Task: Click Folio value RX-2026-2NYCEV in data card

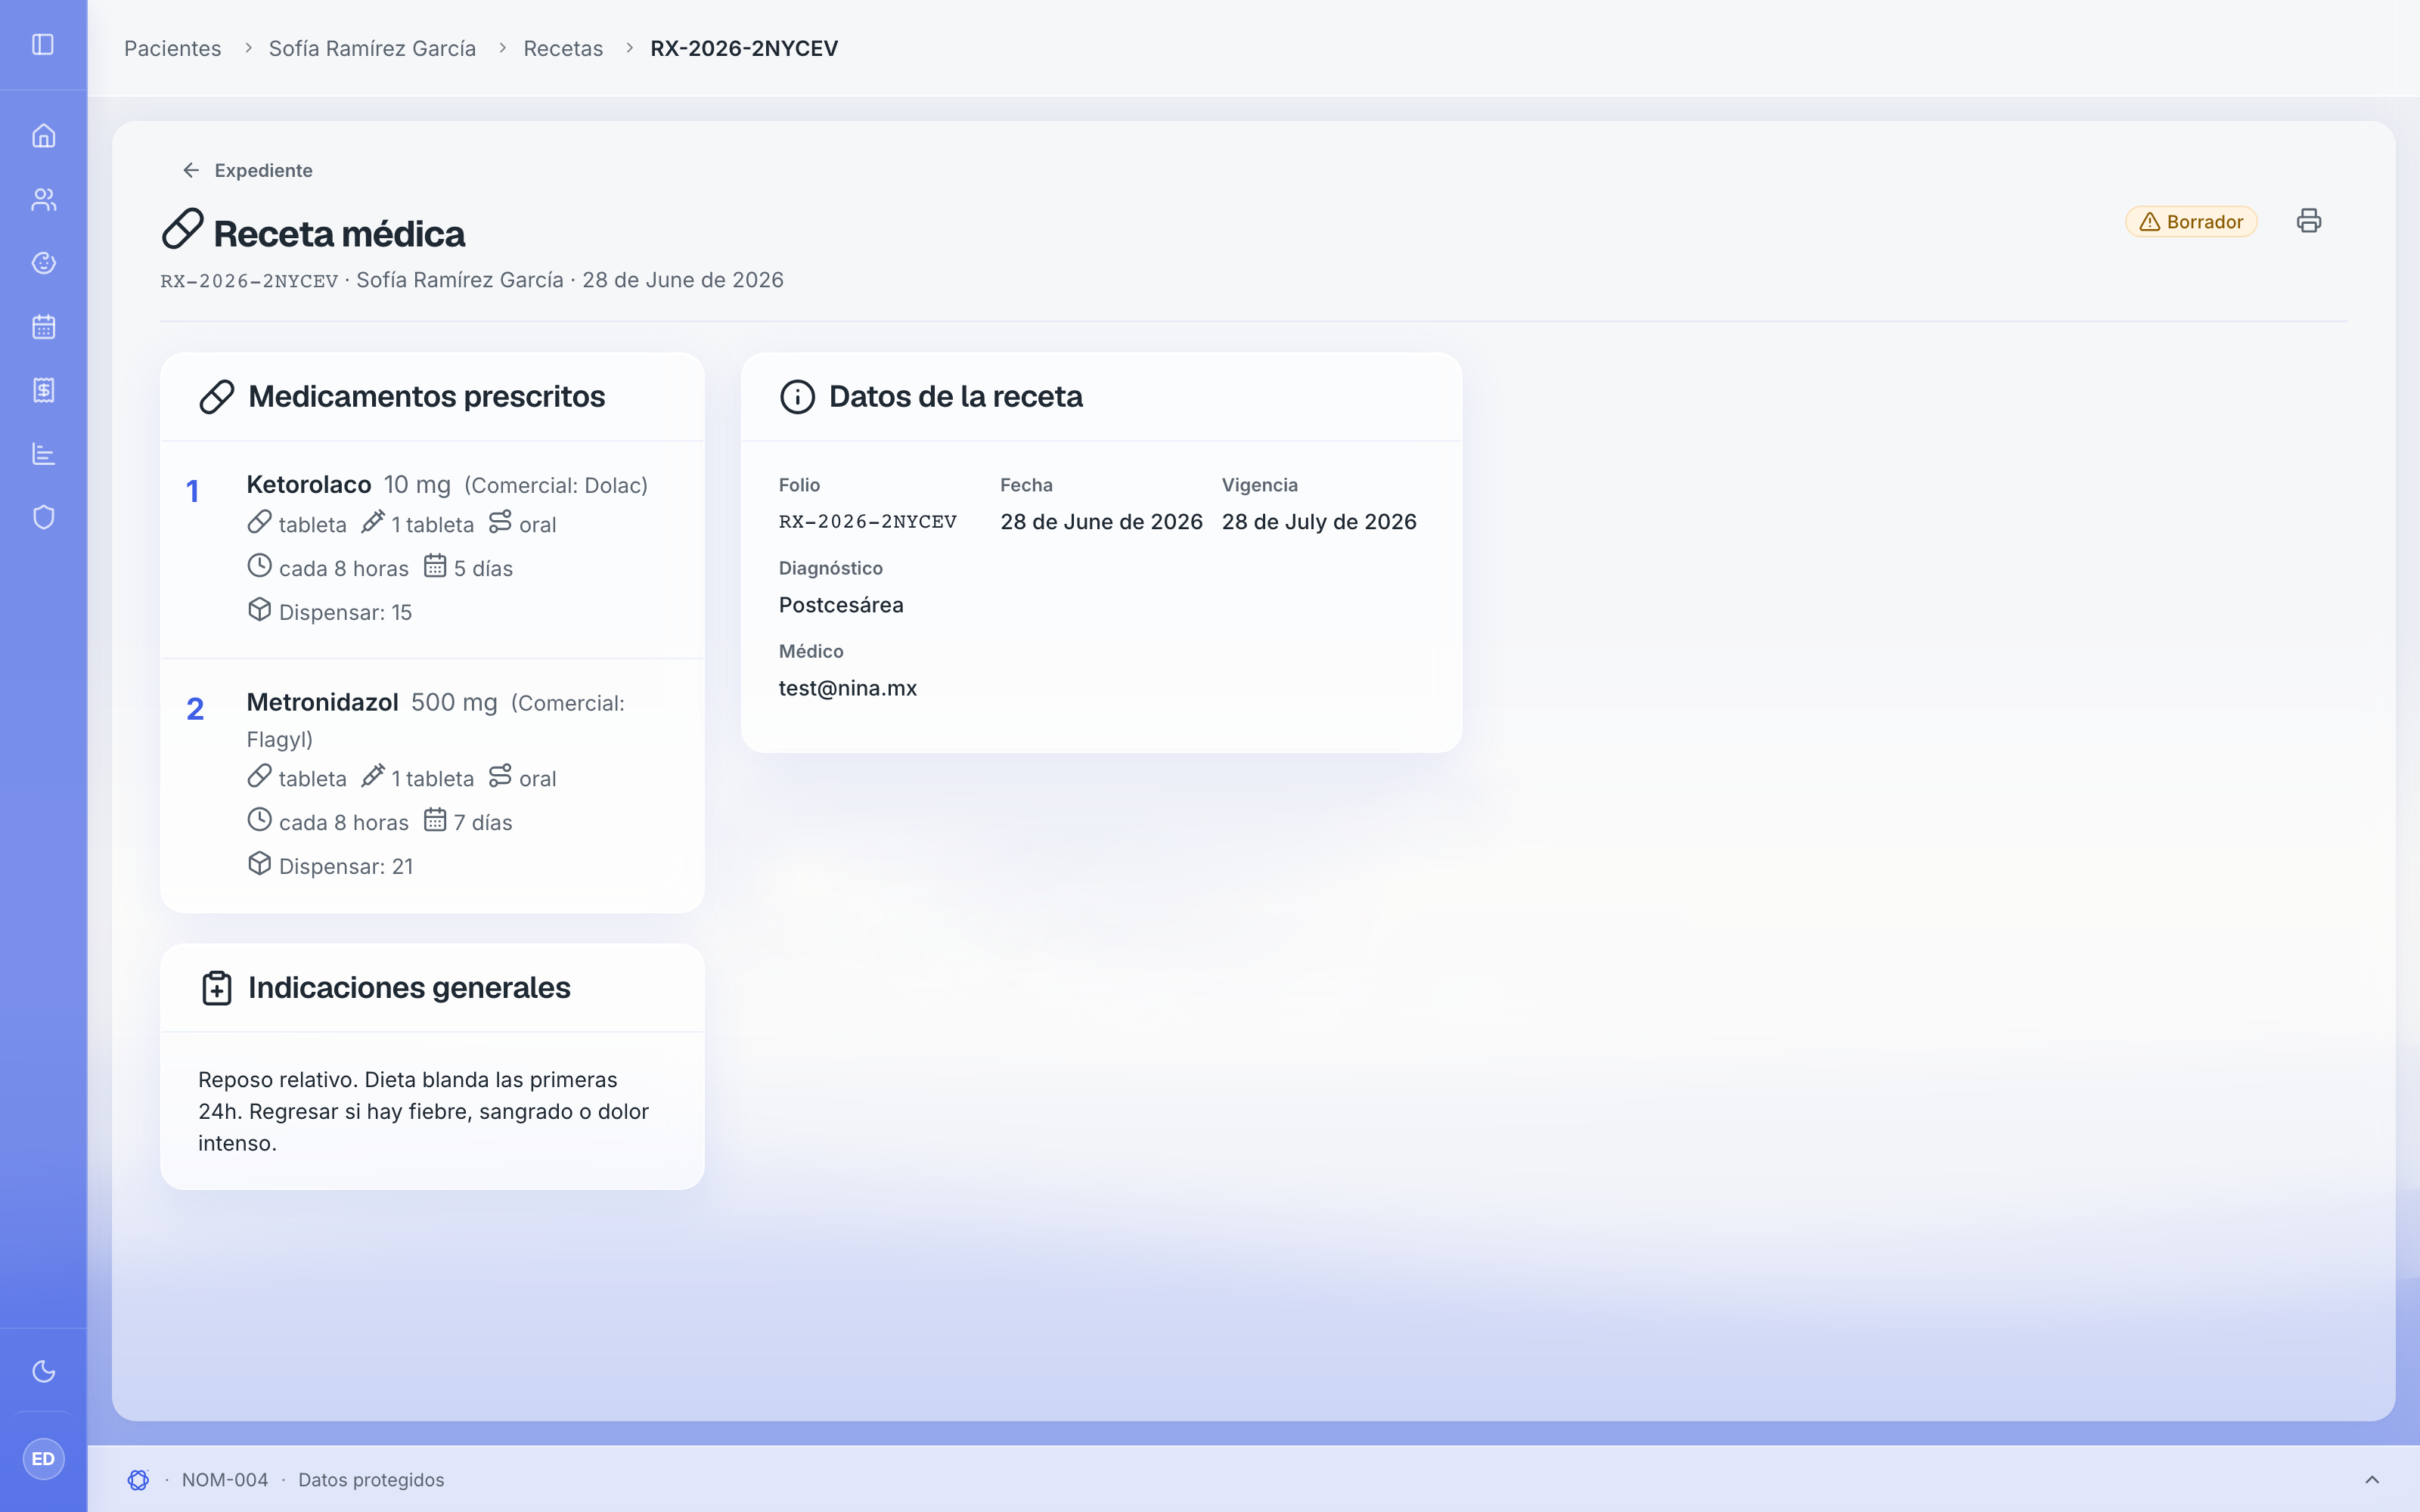Action: click(868, 522)
